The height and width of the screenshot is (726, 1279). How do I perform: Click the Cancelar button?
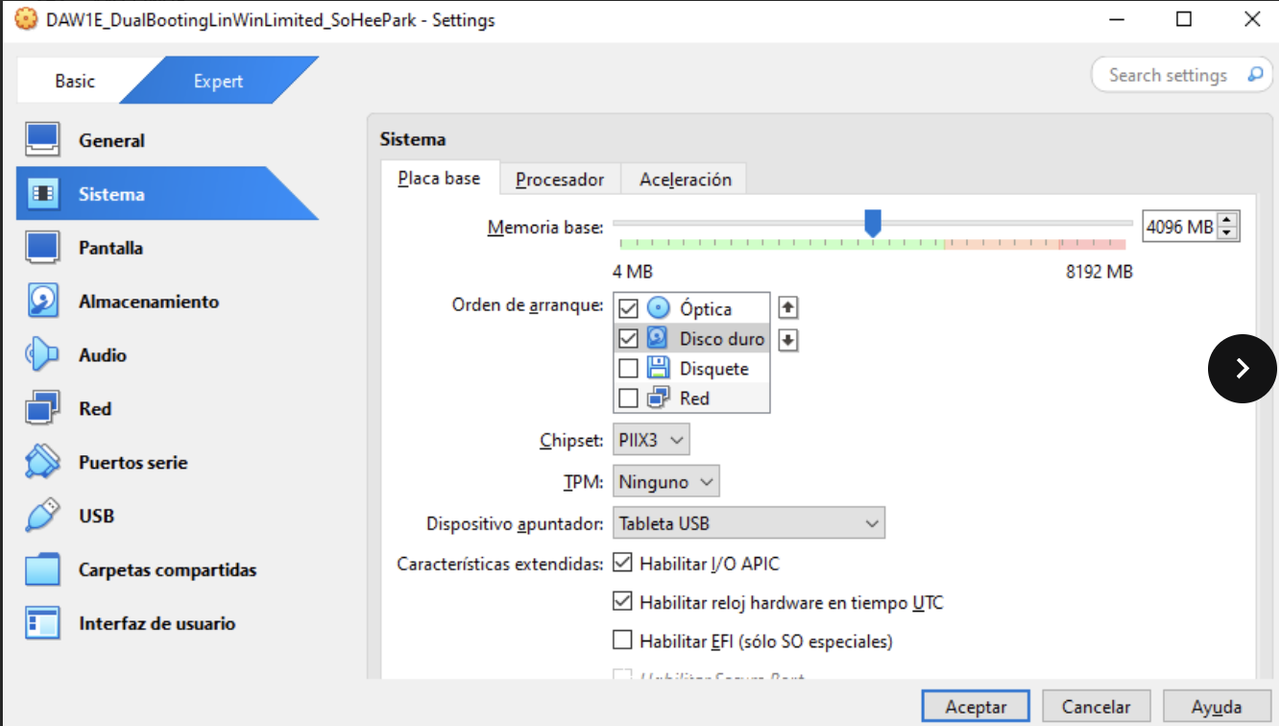pyautogui.click(x=1096, y=706)
